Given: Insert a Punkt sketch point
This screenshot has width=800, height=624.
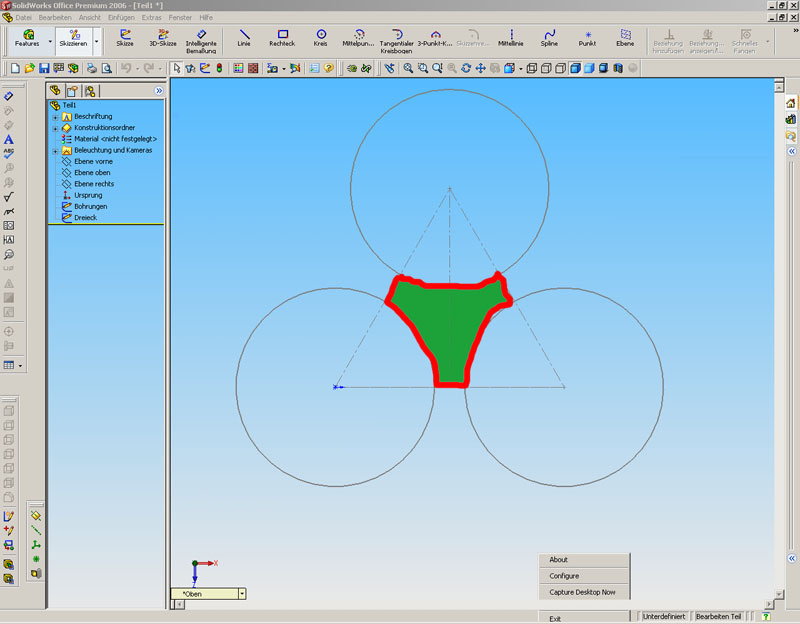Looking at the screenshot, I should tap(587, 38).
